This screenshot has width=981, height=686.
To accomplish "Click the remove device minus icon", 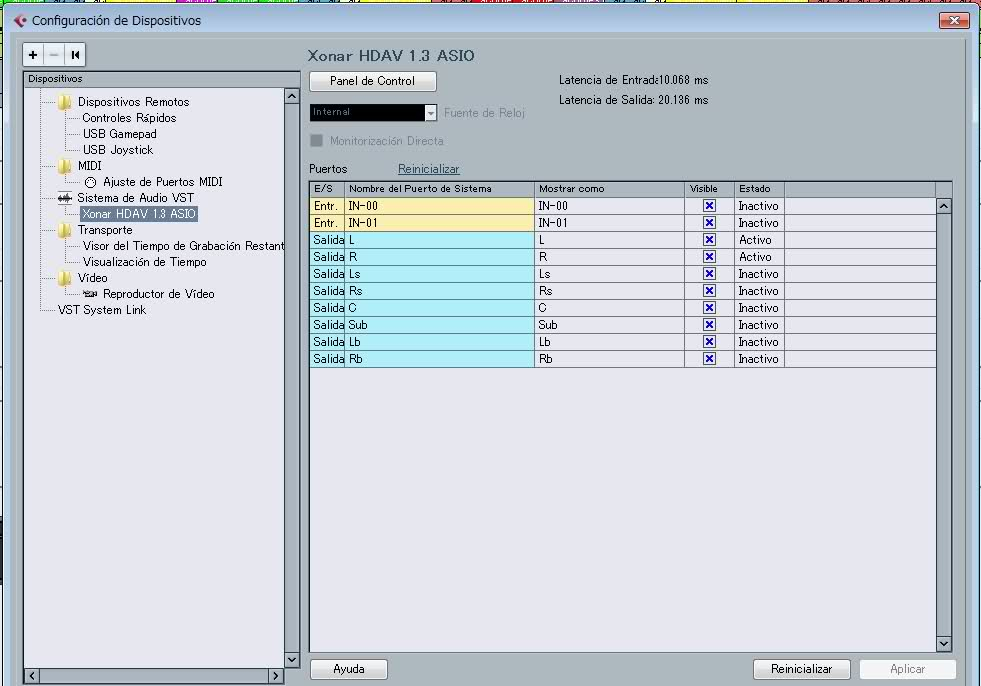I will click(x=54, y=55).
